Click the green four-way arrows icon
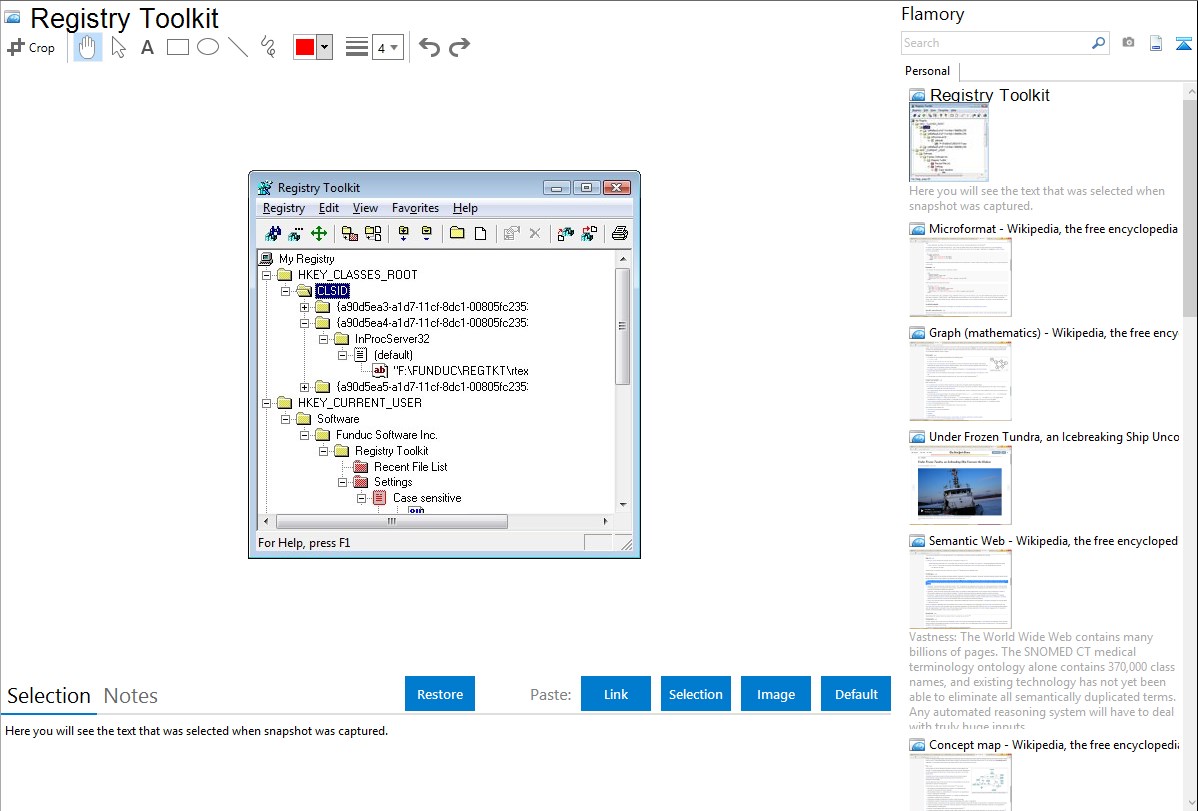 pos(319,234)
